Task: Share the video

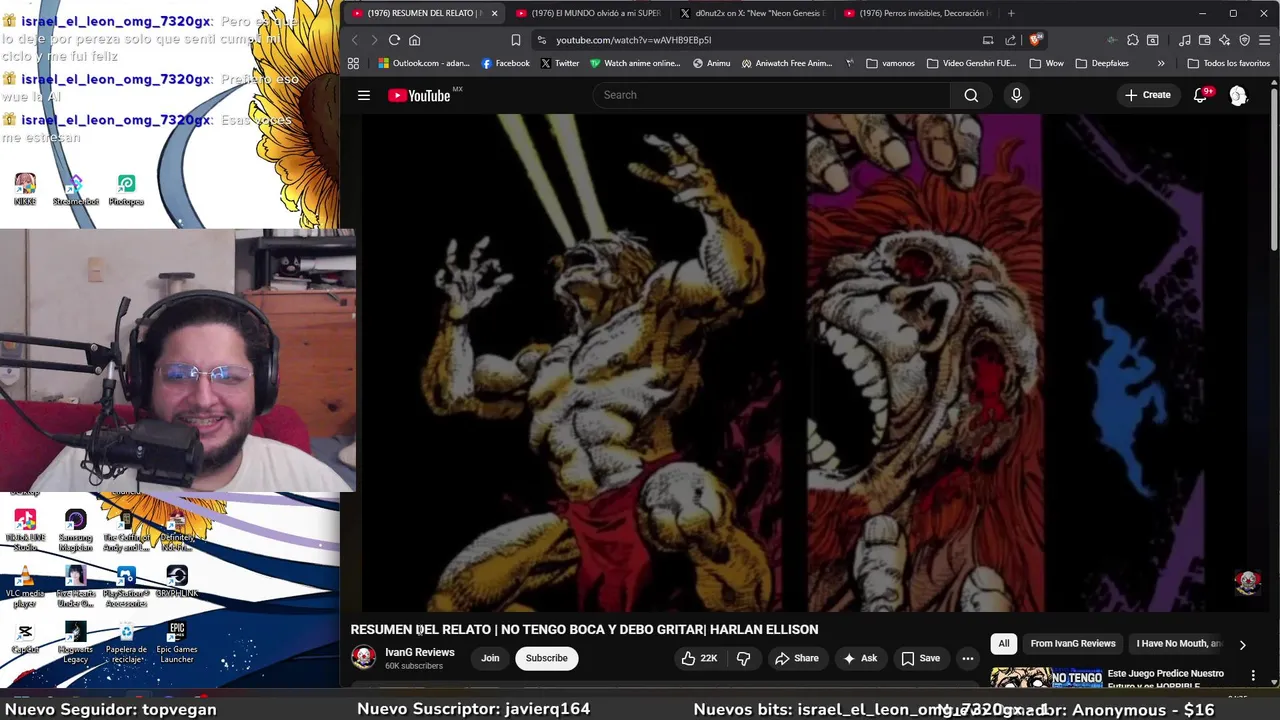Action: click(x=796, y=658)
